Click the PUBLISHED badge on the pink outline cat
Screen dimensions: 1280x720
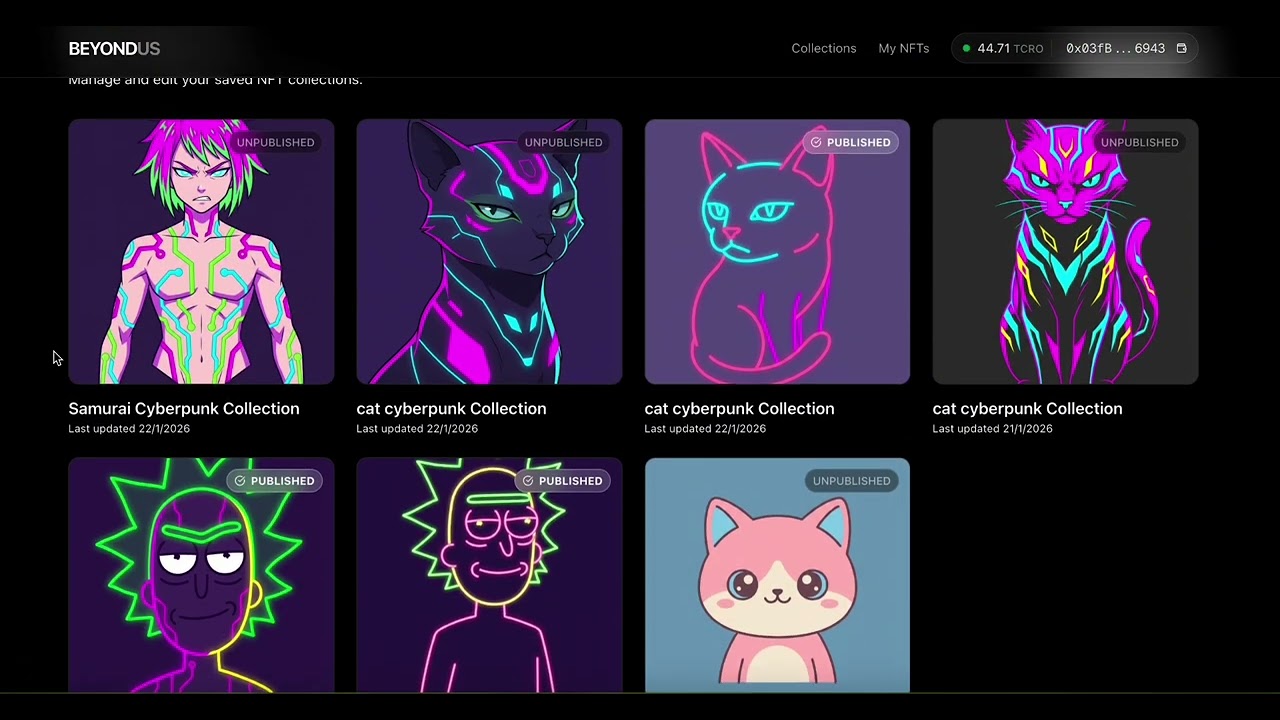click(850, 142)
